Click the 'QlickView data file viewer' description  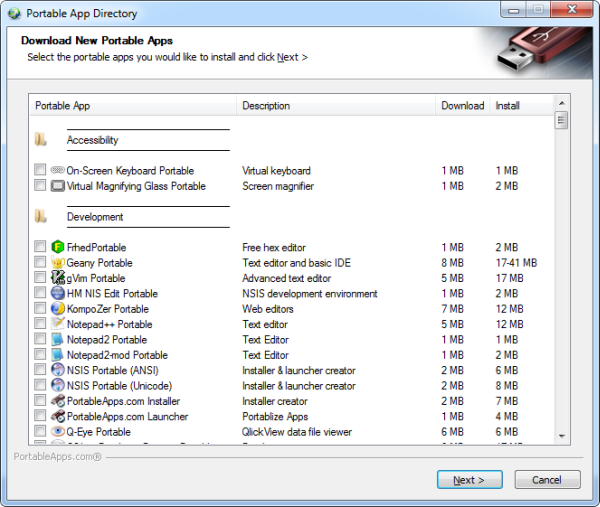pos(297,432)
